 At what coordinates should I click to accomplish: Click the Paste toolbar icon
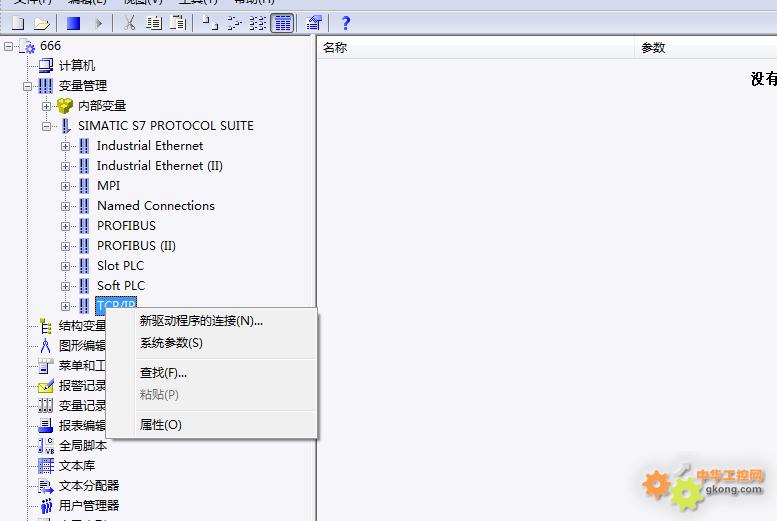coord(177,23)
